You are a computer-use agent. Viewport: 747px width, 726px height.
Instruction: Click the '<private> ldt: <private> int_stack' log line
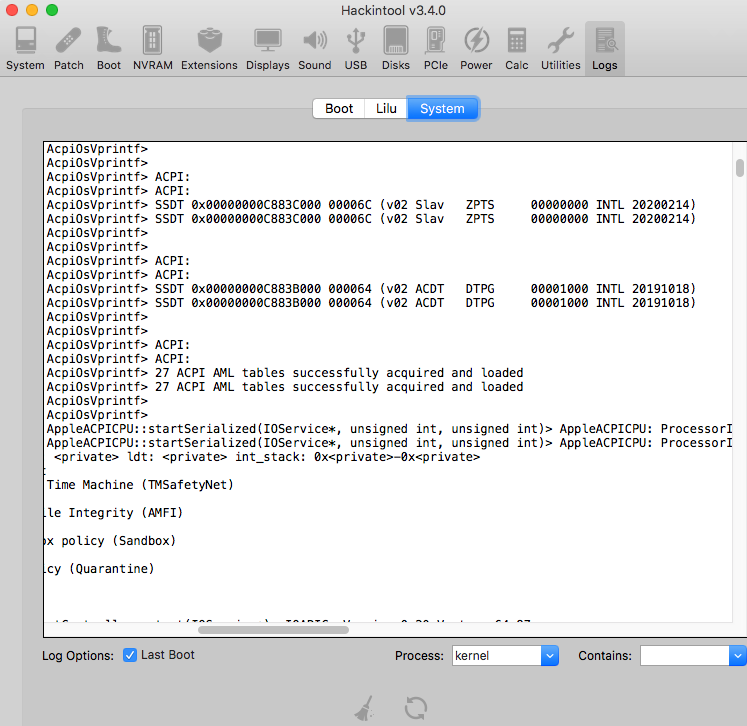tap(267, 457)
